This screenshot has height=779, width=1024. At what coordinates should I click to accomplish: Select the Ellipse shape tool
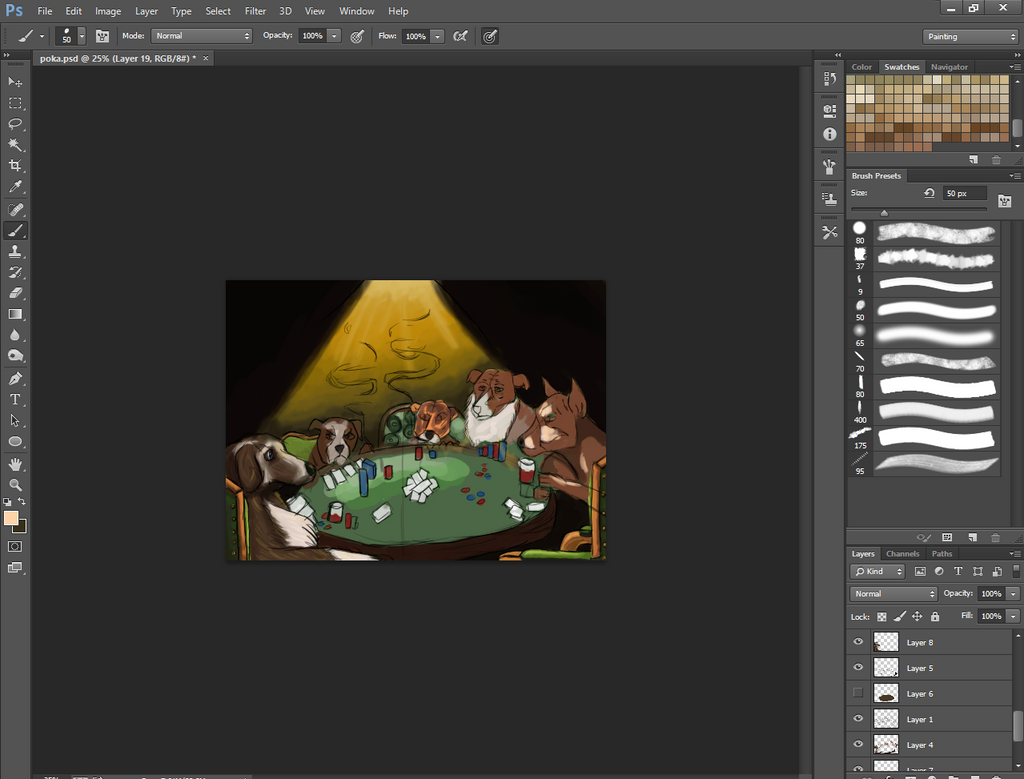[x=15, y=441]
